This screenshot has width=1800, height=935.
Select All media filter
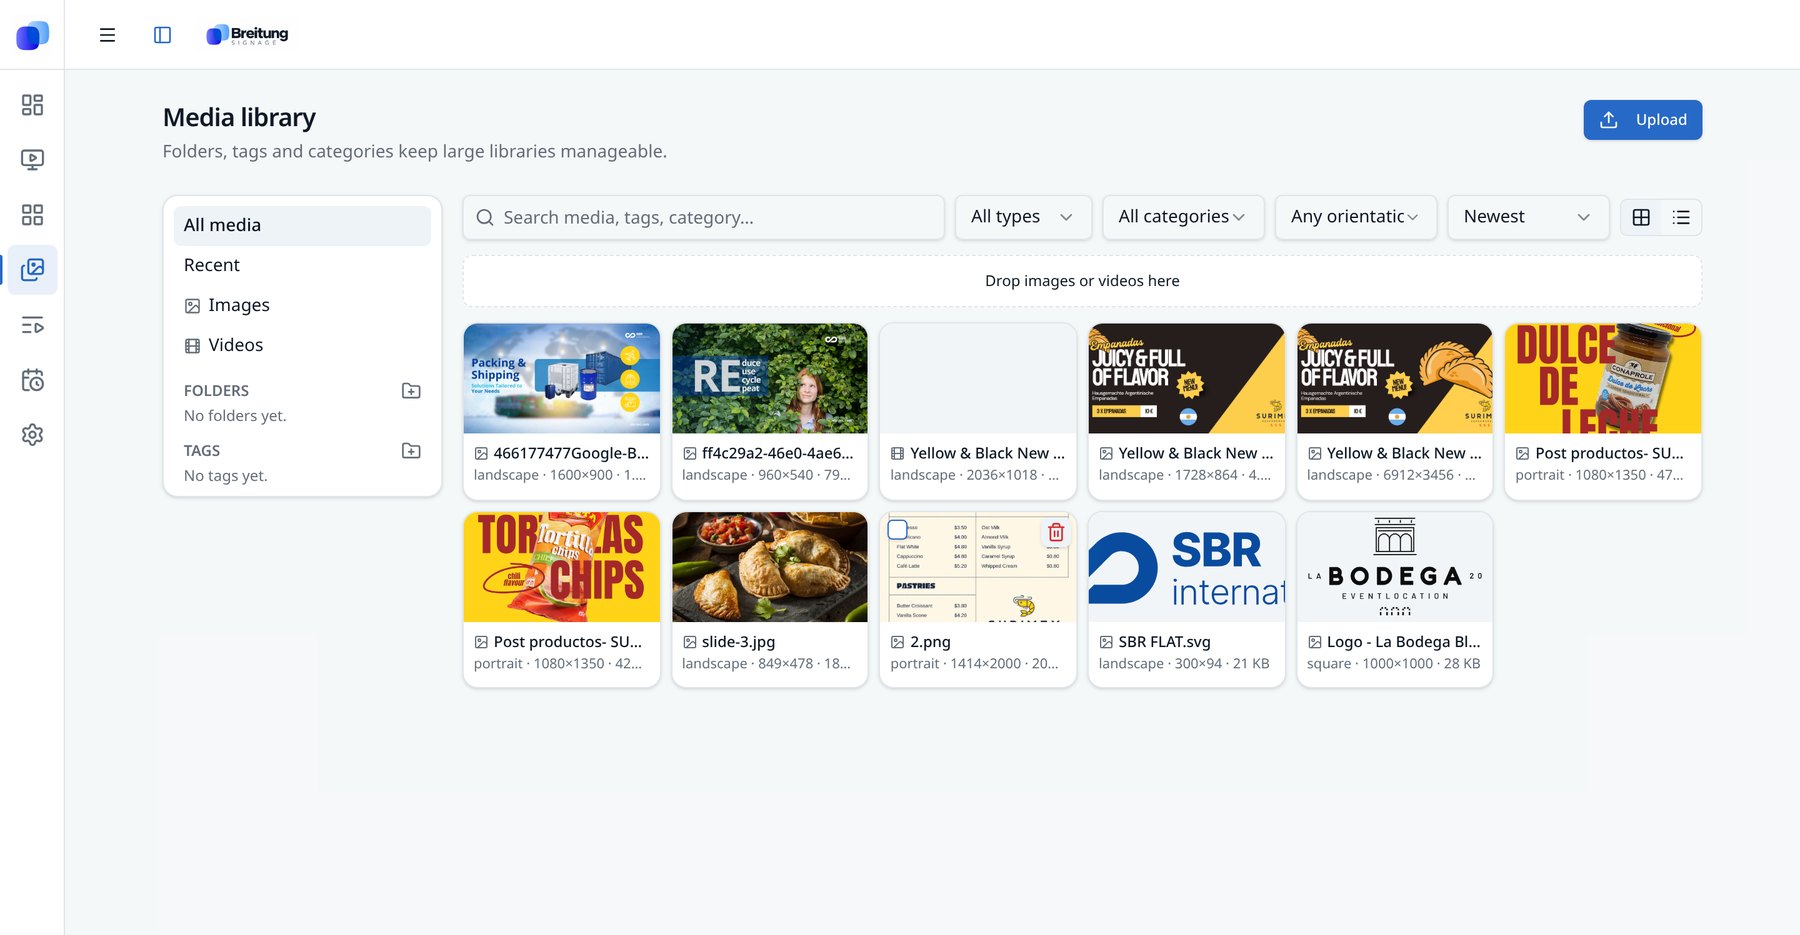coord(302,226)
